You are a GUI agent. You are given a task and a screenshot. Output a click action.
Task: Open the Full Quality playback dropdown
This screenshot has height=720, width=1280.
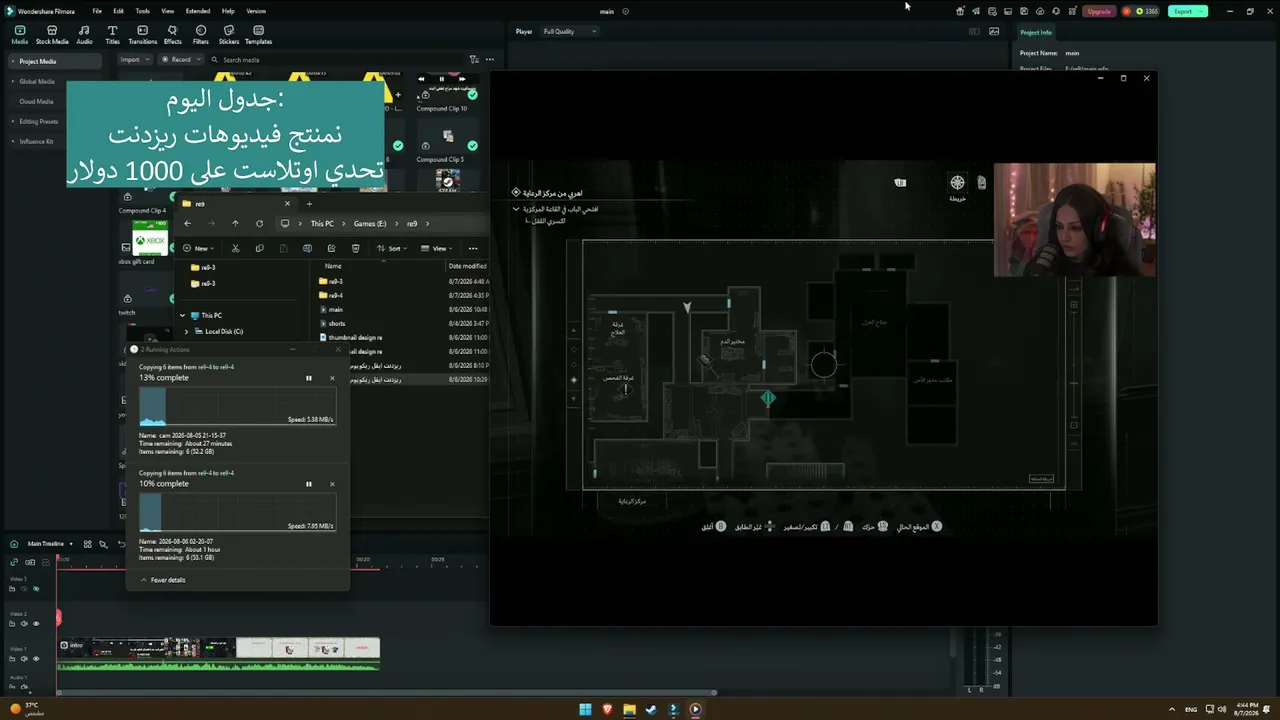(x=569, y=32)
